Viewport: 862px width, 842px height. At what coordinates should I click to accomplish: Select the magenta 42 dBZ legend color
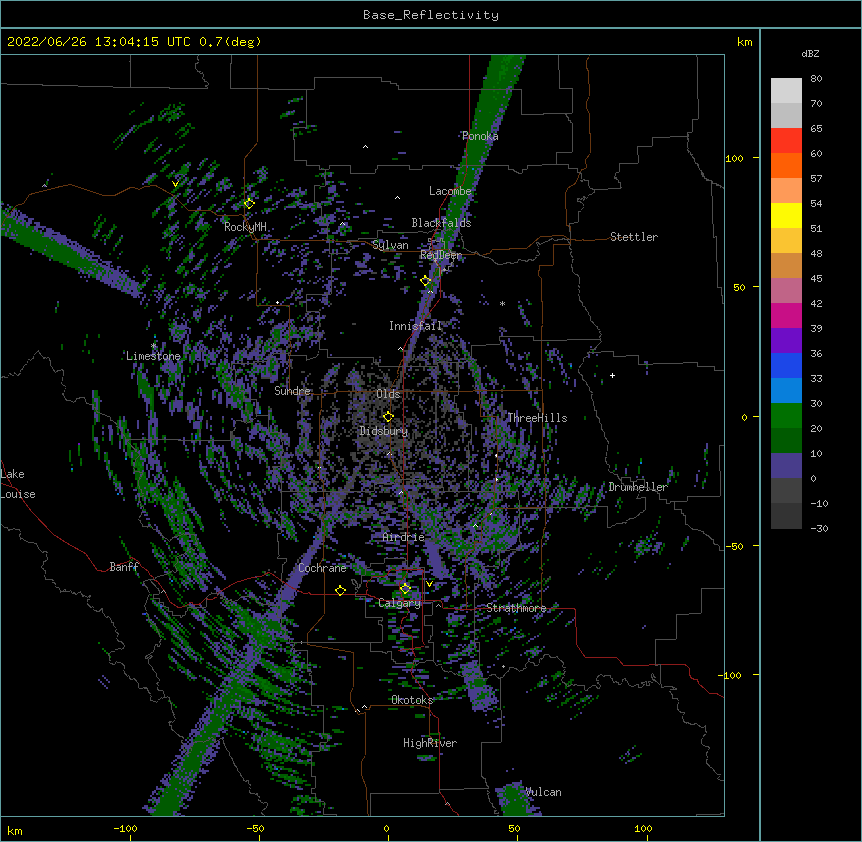786,315
